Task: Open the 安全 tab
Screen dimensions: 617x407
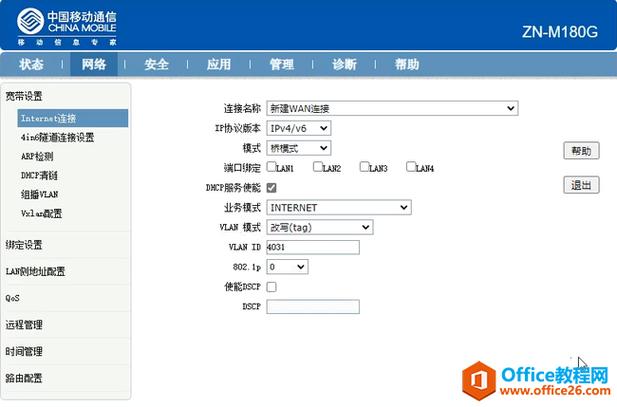Action: 156,64
